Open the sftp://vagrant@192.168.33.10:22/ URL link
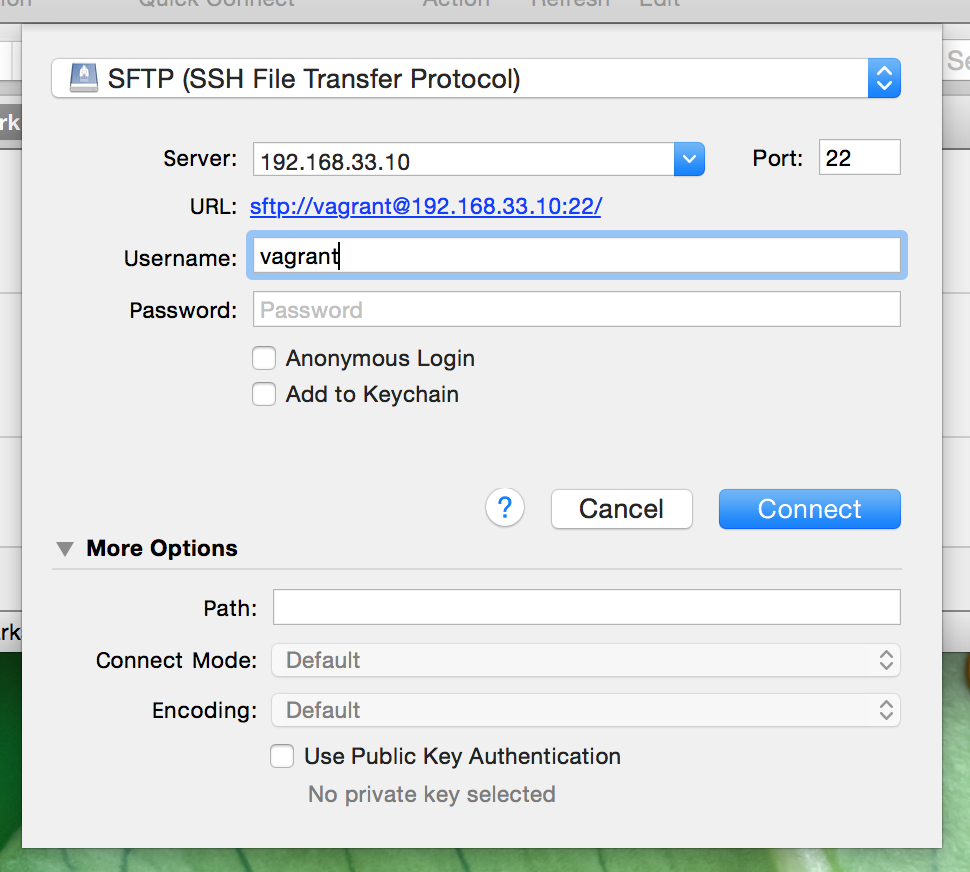This screenshot has height=872, width=970. [x=425, y=207]
